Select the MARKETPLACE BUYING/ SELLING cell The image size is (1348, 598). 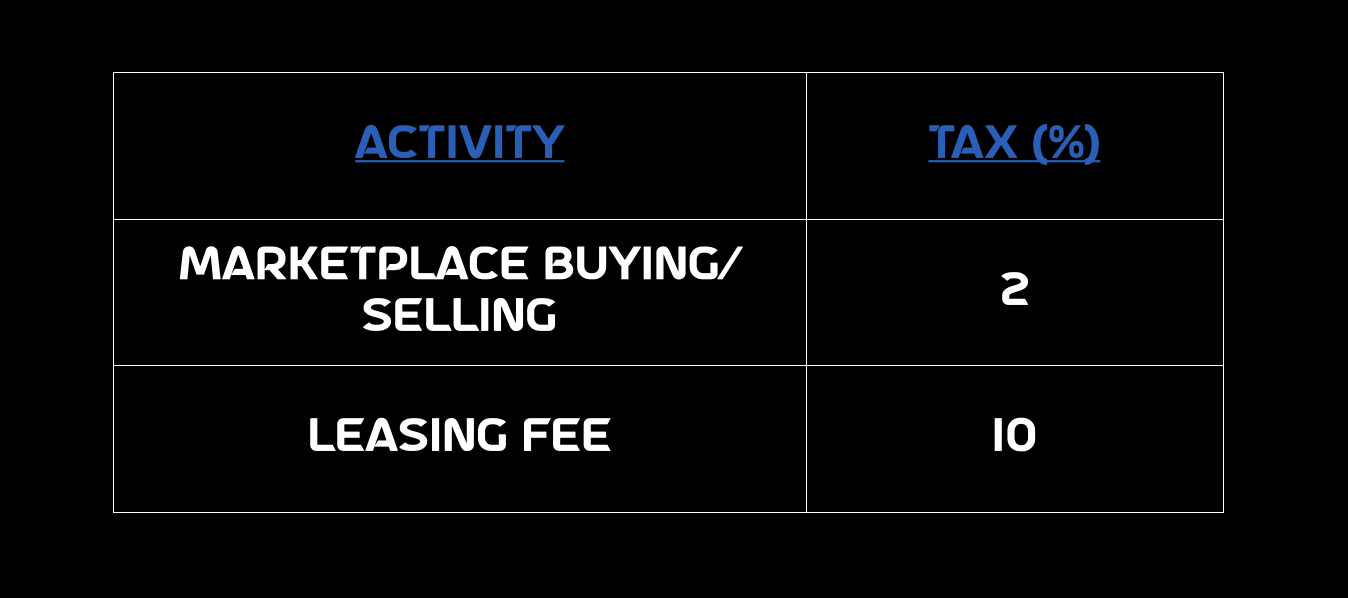click(460, 292)
